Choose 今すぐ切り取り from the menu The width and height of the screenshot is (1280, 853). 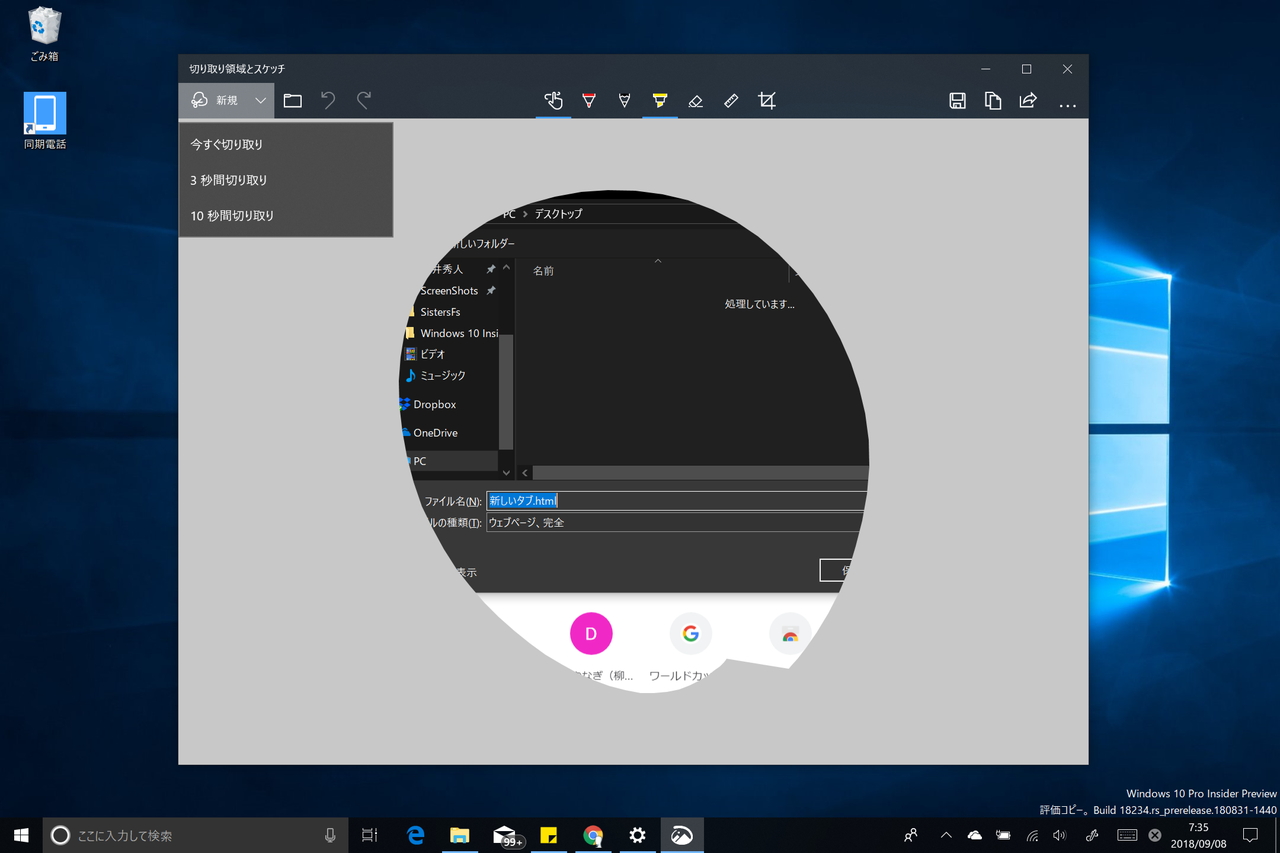[286, 144]
